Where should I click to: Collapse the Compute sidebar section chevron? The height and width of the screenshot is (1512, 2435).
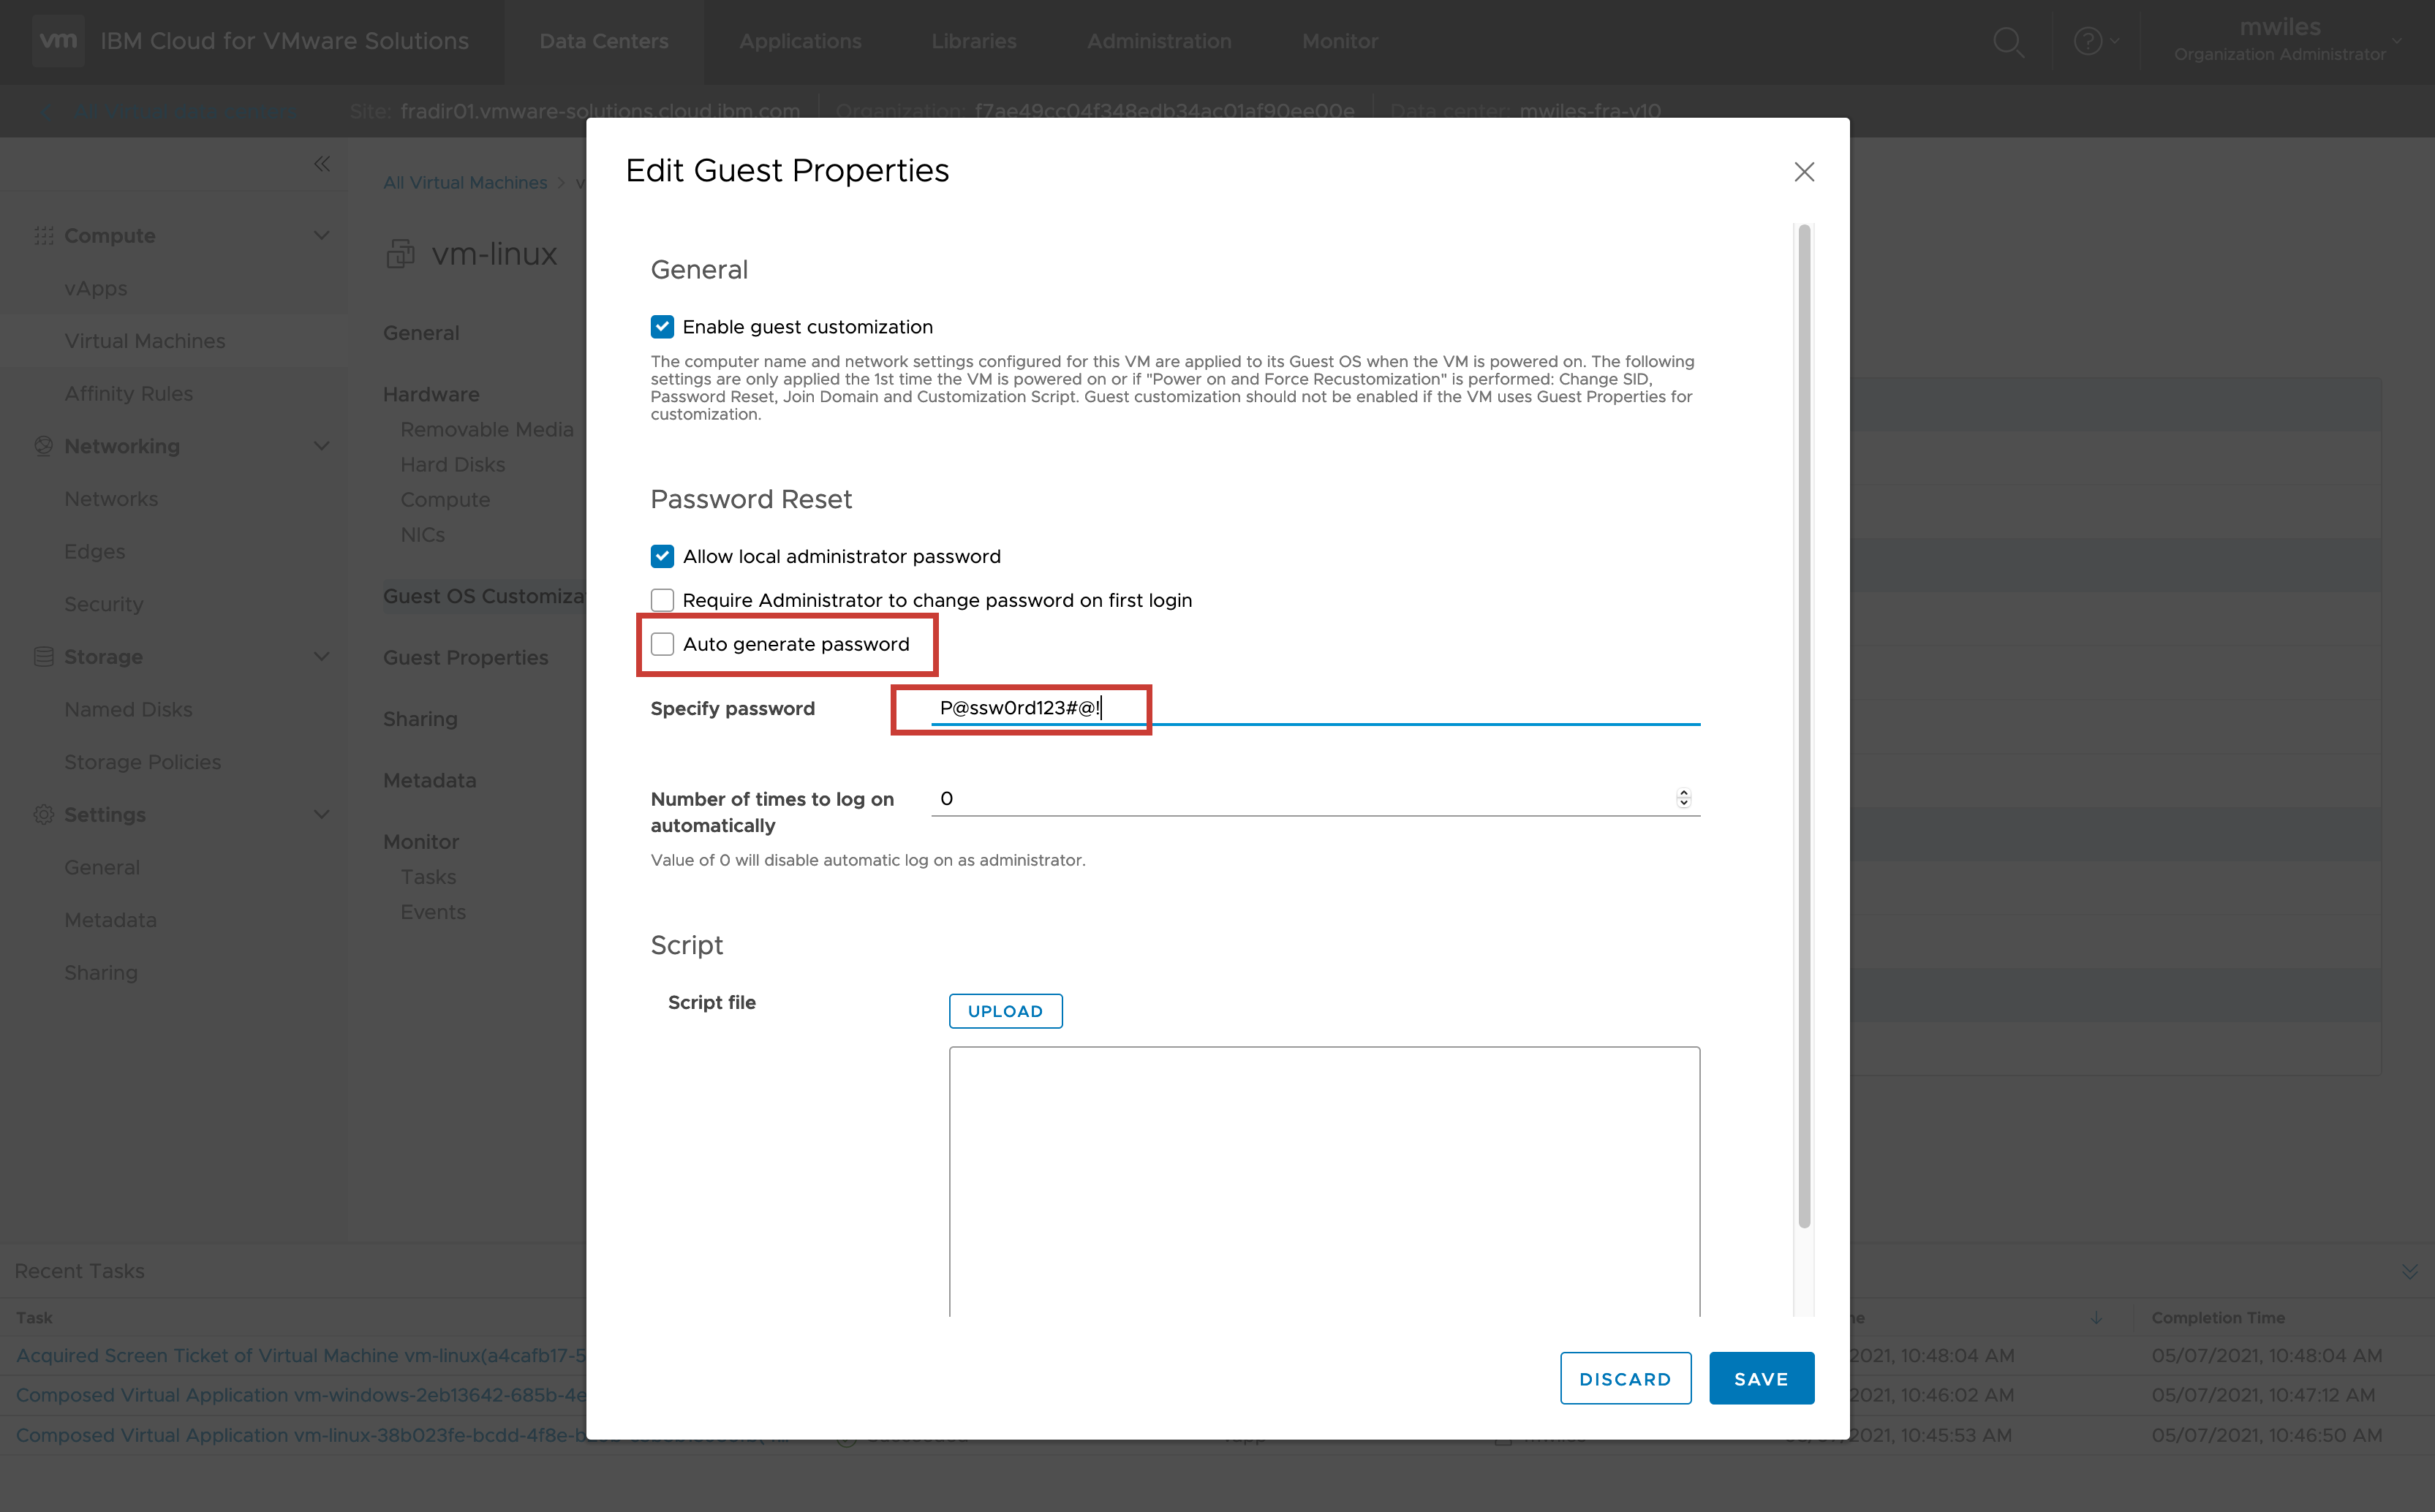[322, 236]
